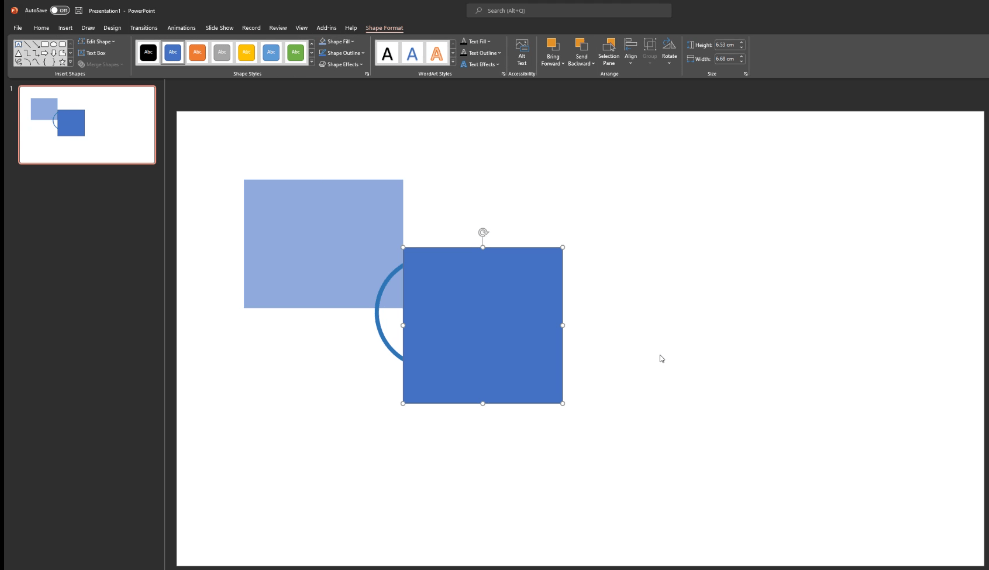Viewport: 989px width, 570px height.
Task: Open the Selection Pane
Action: [609, 52]
